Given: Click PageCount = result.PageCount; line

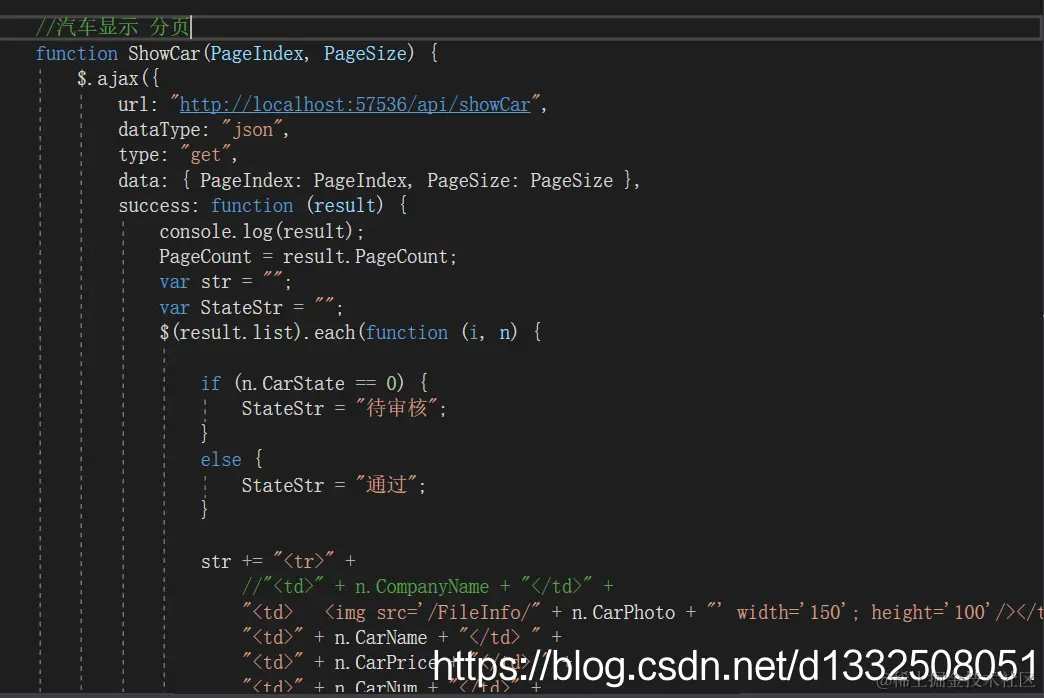Looking at the screenshot, I should pyautogui.click(x=308, y=256).
